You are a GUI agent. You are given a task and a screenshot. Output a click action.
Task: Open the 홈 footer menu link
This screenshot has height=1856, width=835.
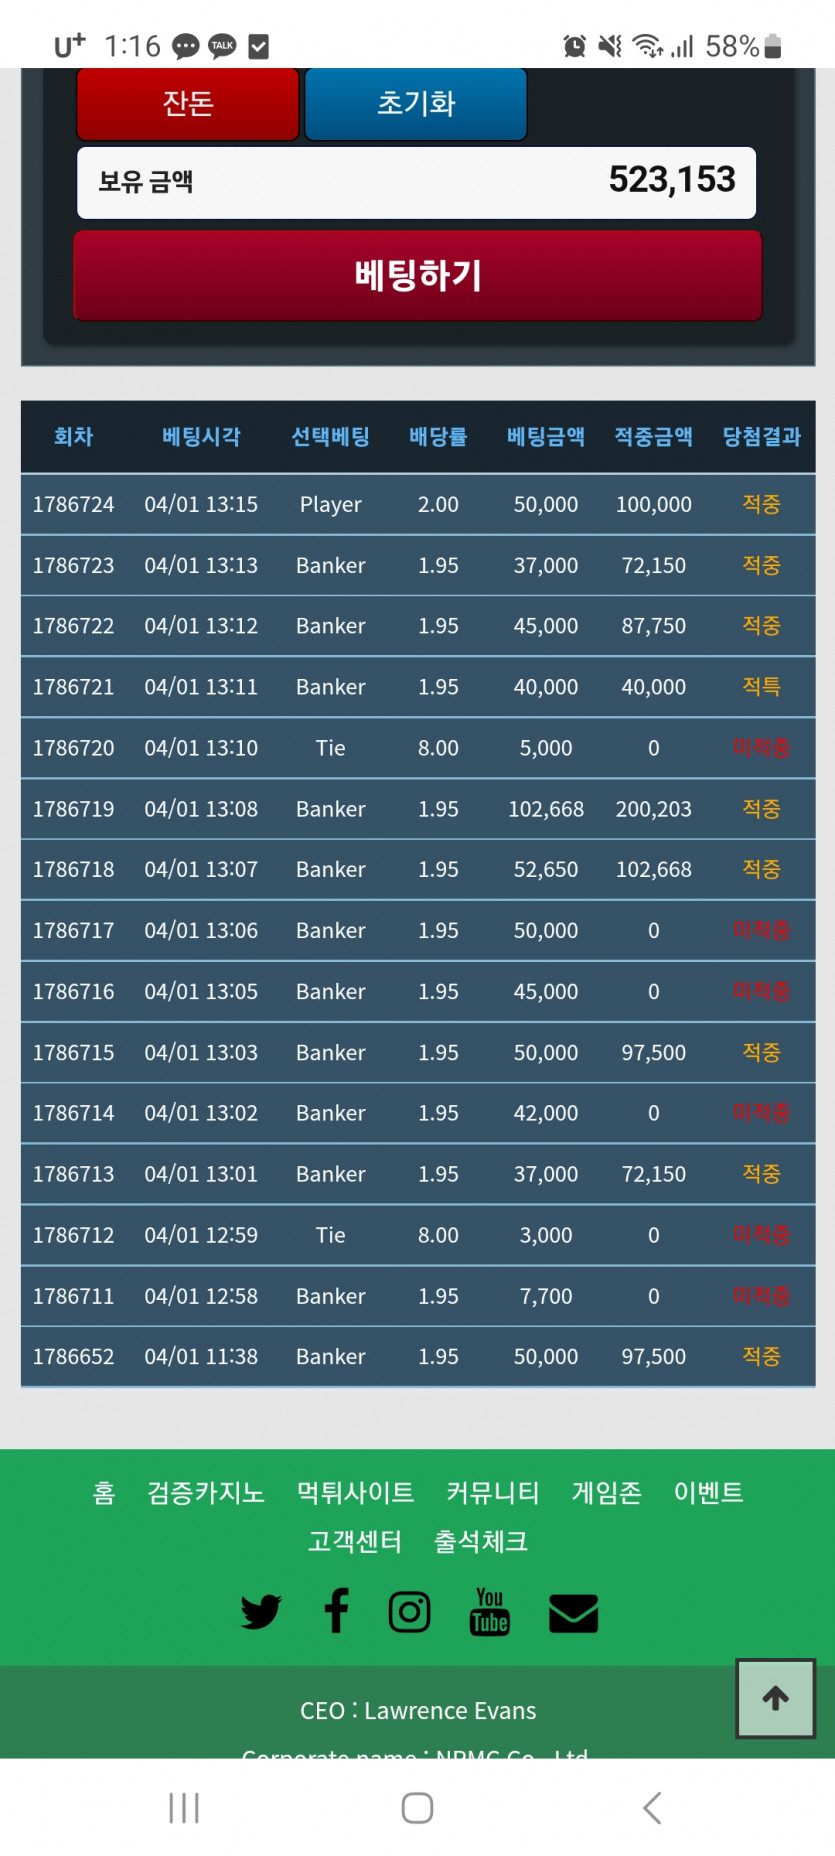pyautogui.click(x=104, y=1493)
